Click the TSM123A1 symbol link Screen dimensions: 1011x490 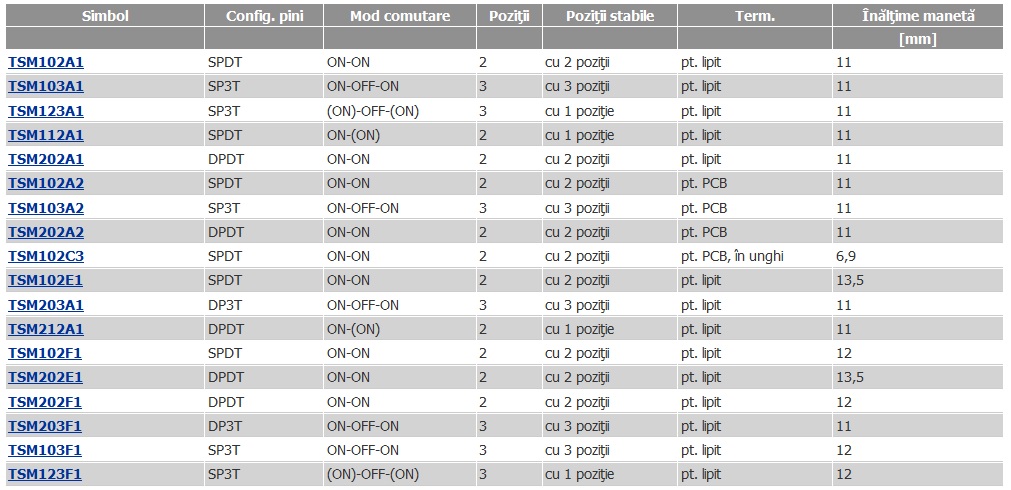tap(46, 111)
